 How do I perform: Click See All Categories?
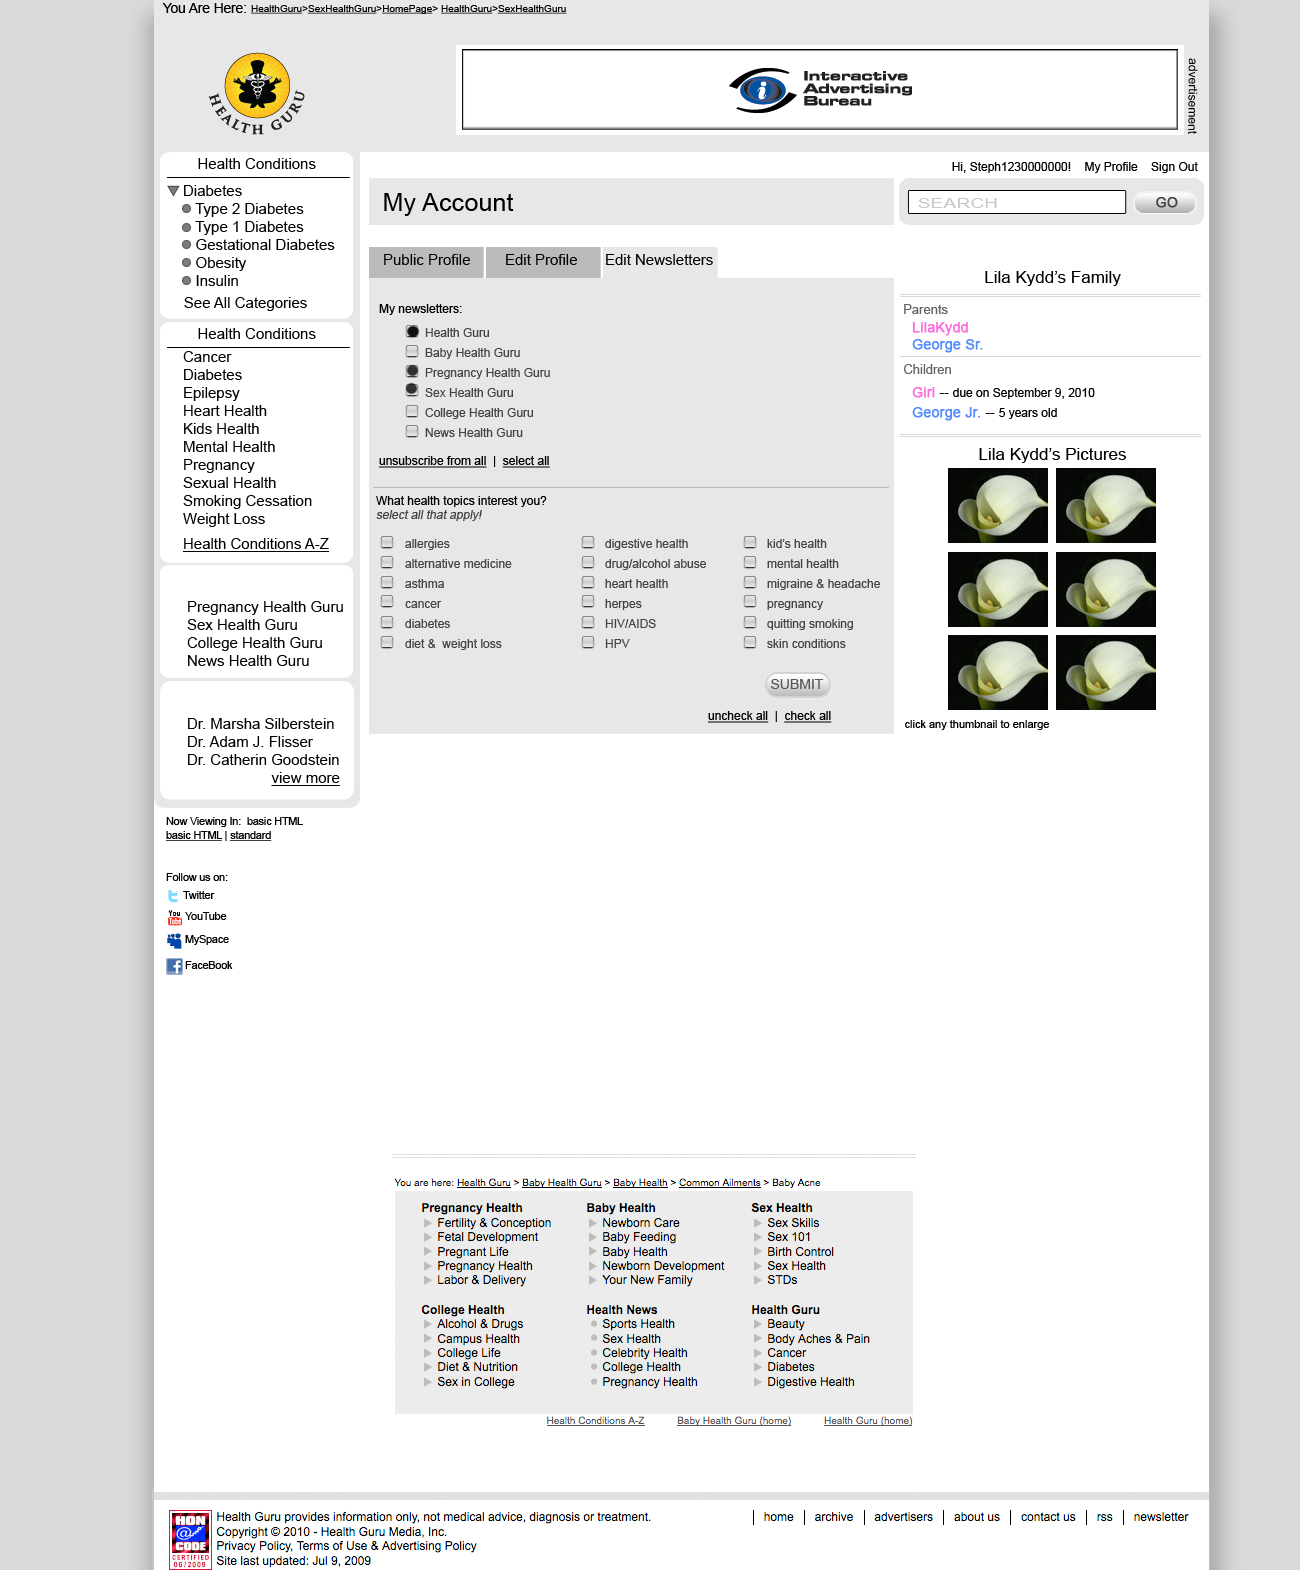pyautogui.click(x=245, y=303)
